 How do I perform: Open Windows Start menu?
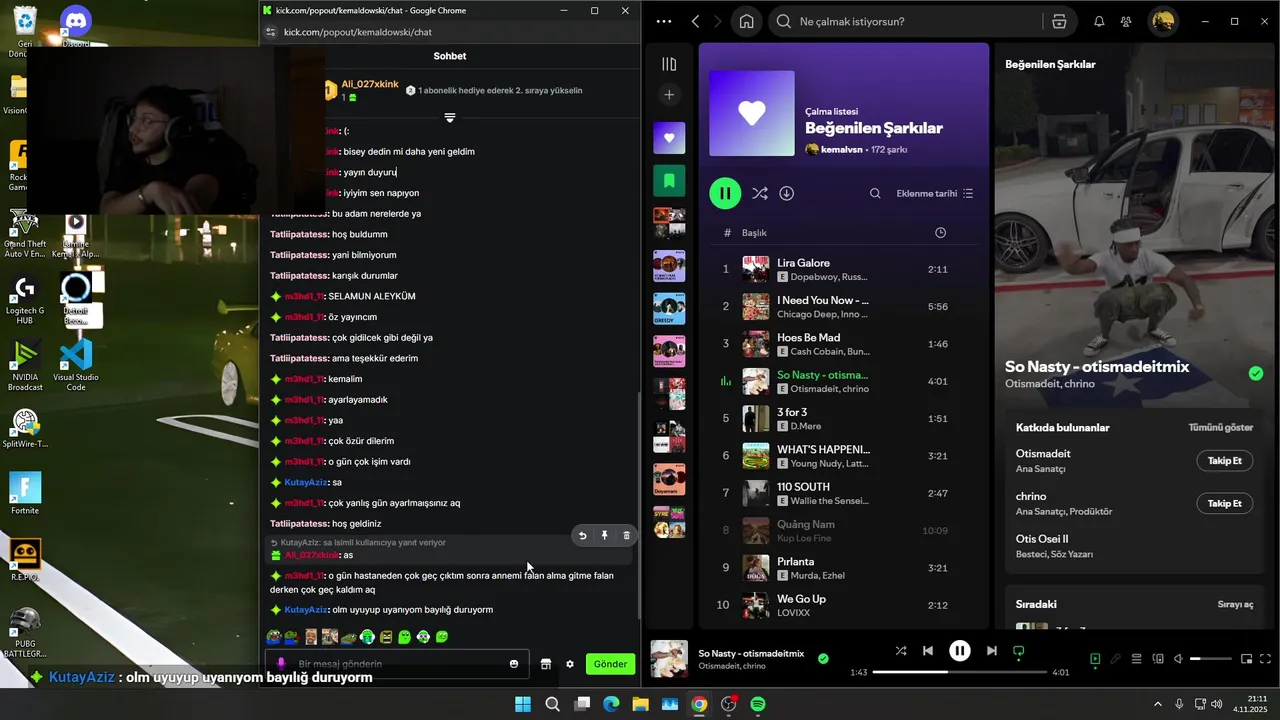tap(523, 704)
